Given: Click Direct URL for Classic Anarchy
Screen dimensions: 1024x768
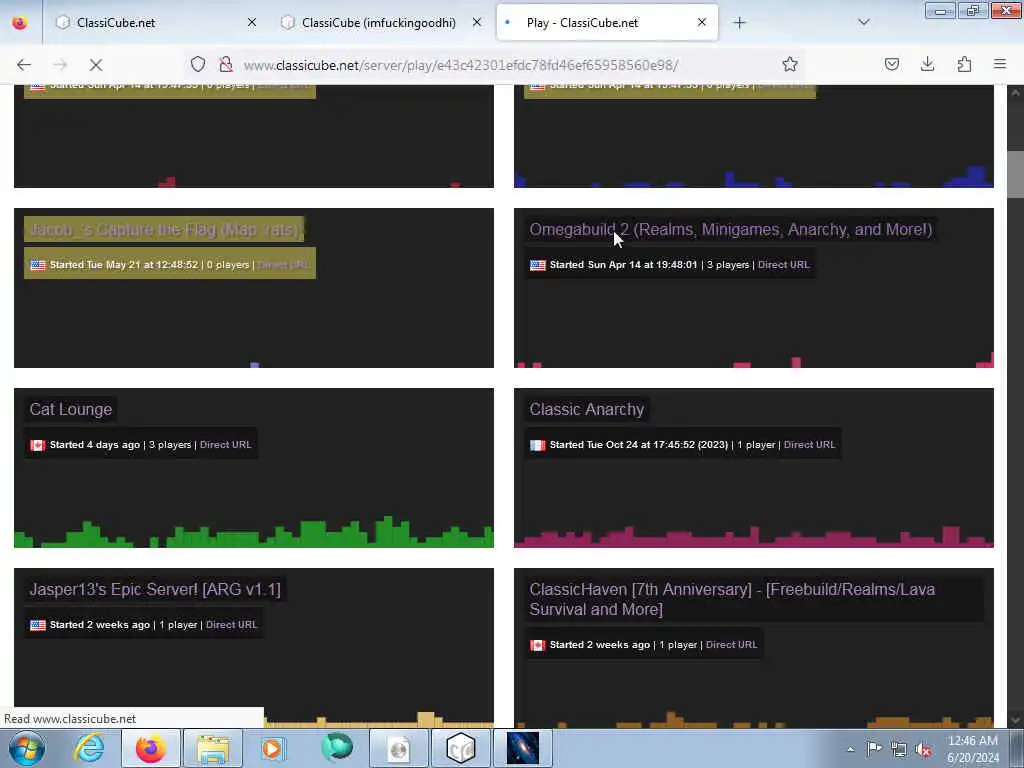Looking at the screenshot, I should pyautogui.click(x=809, y=445).
